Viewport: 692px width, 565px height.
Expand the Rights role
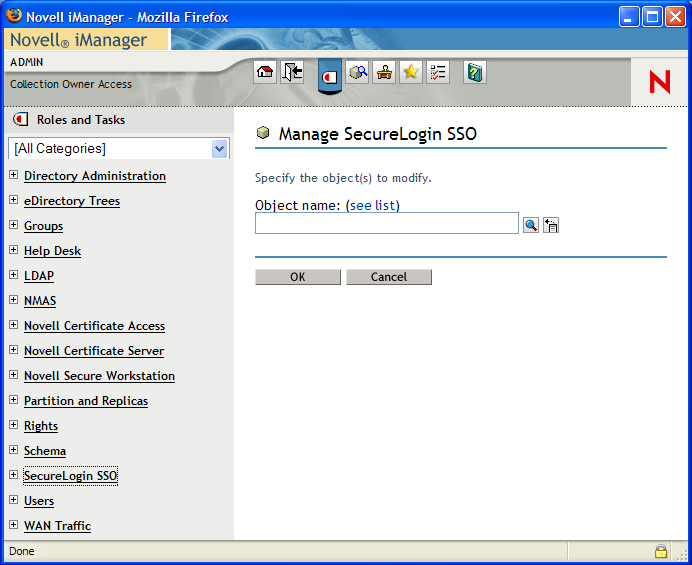point(14,425)
